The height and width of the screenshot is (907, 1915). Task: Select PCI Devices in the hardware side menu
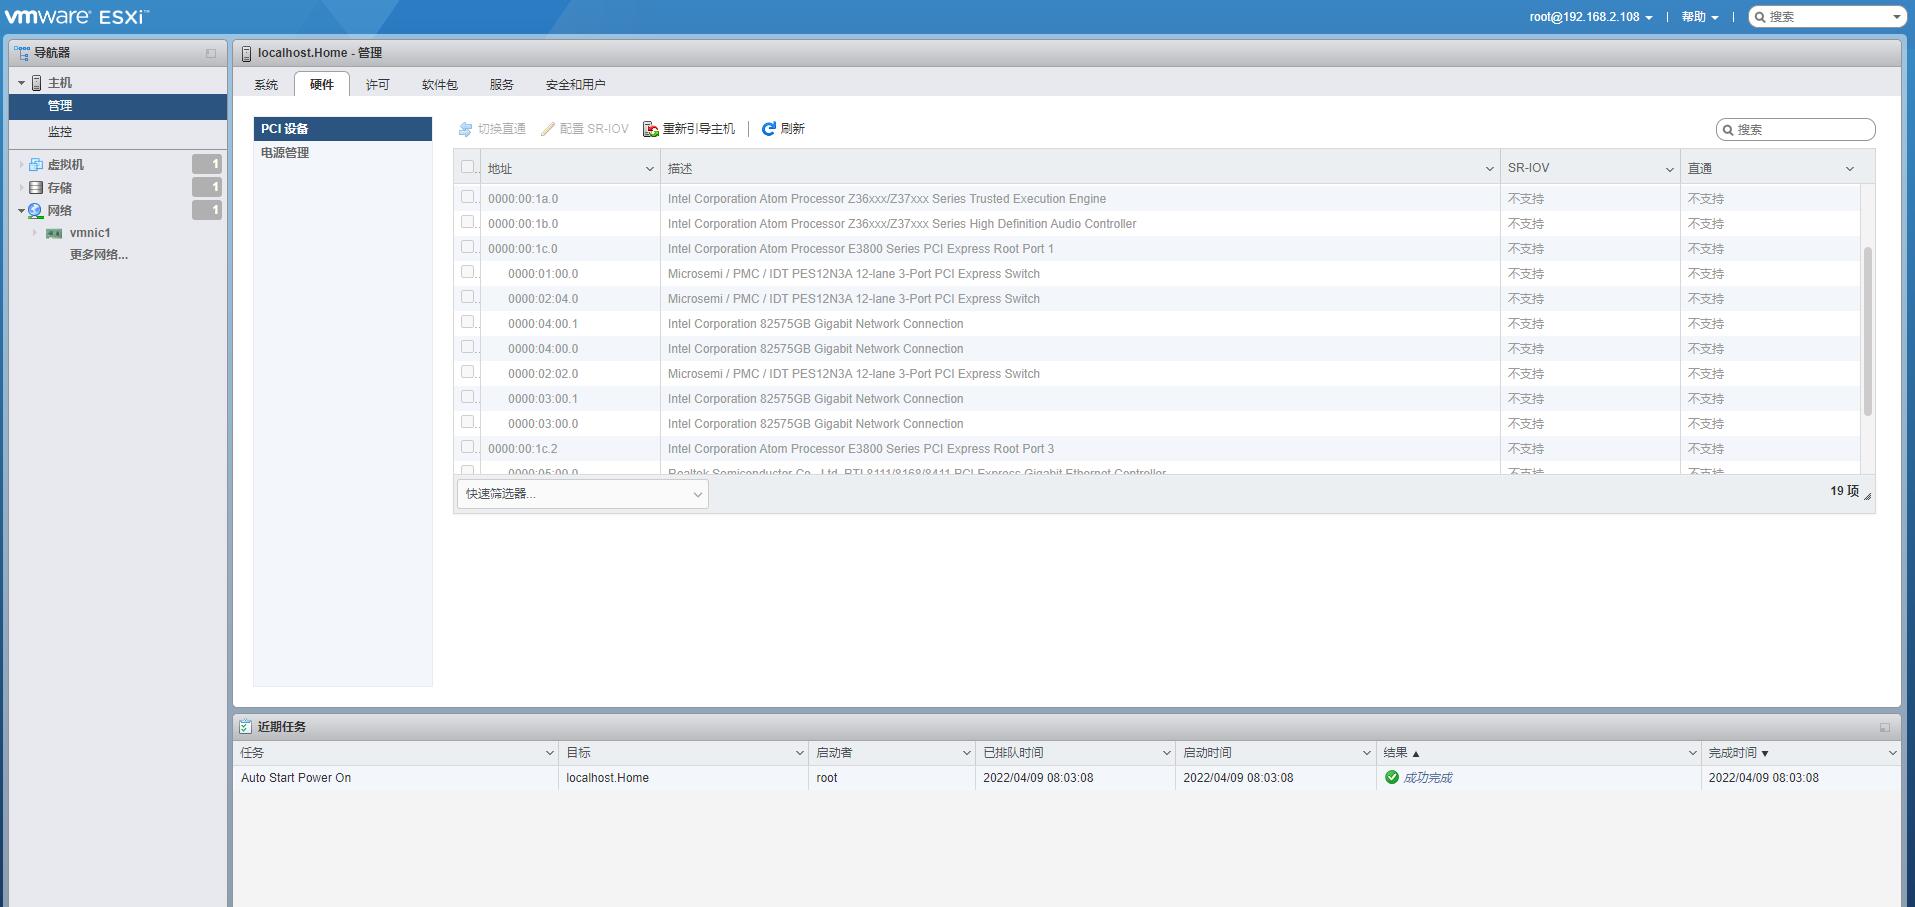click(343, 129)
